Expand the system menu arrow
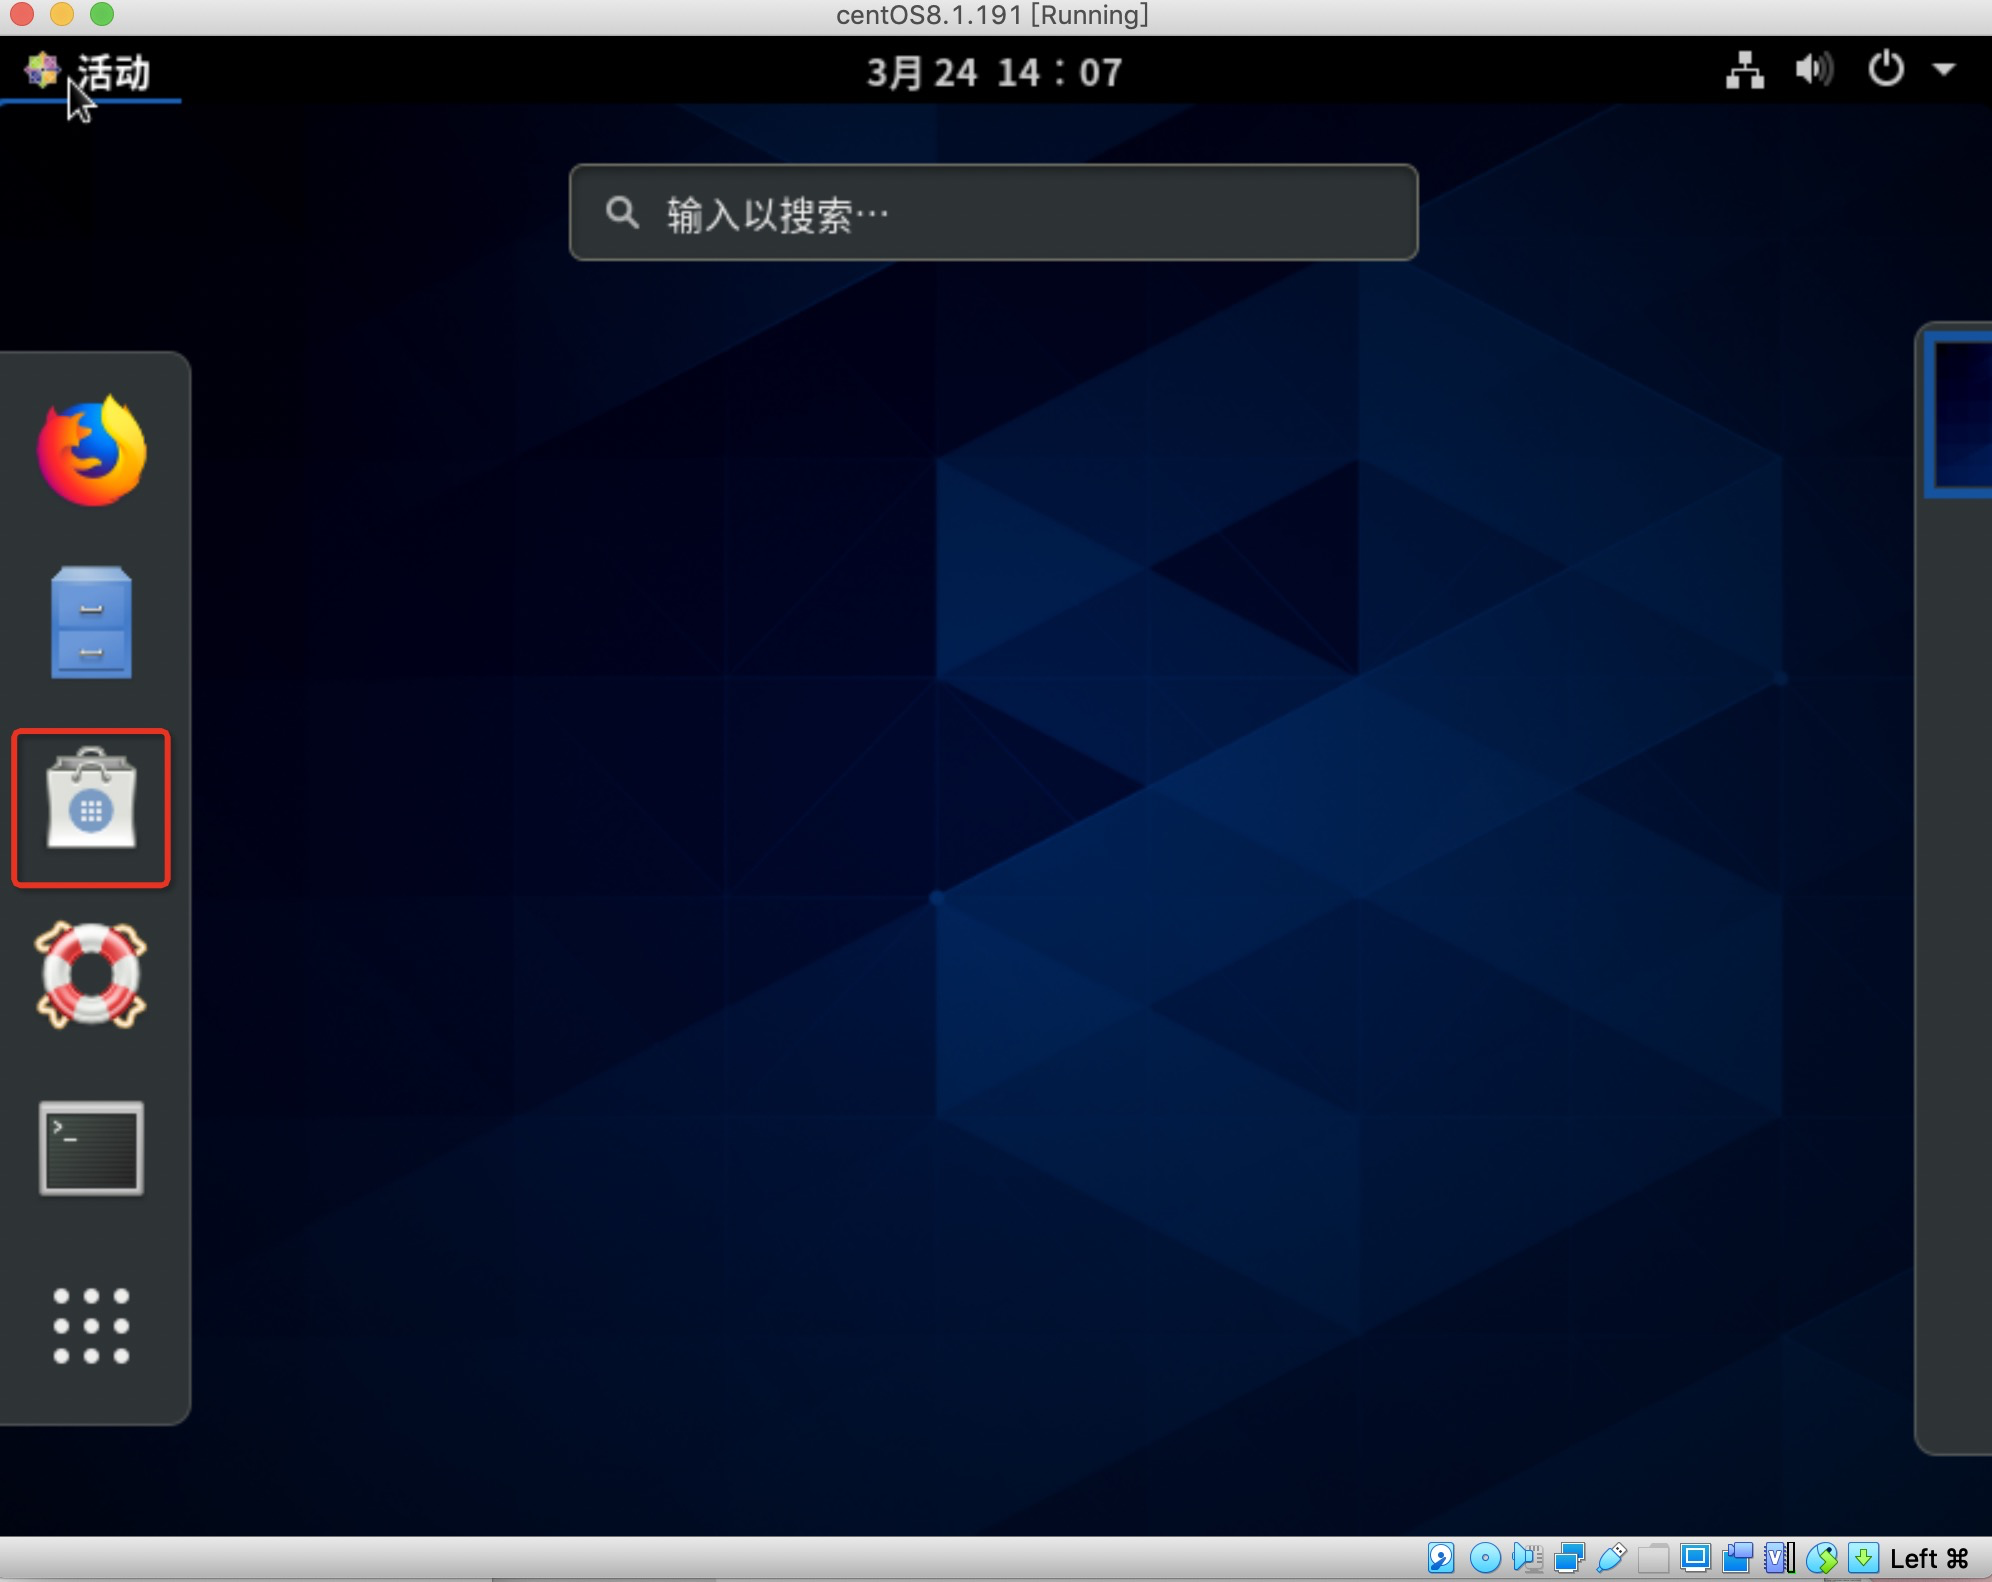 tap(1944, 70)
